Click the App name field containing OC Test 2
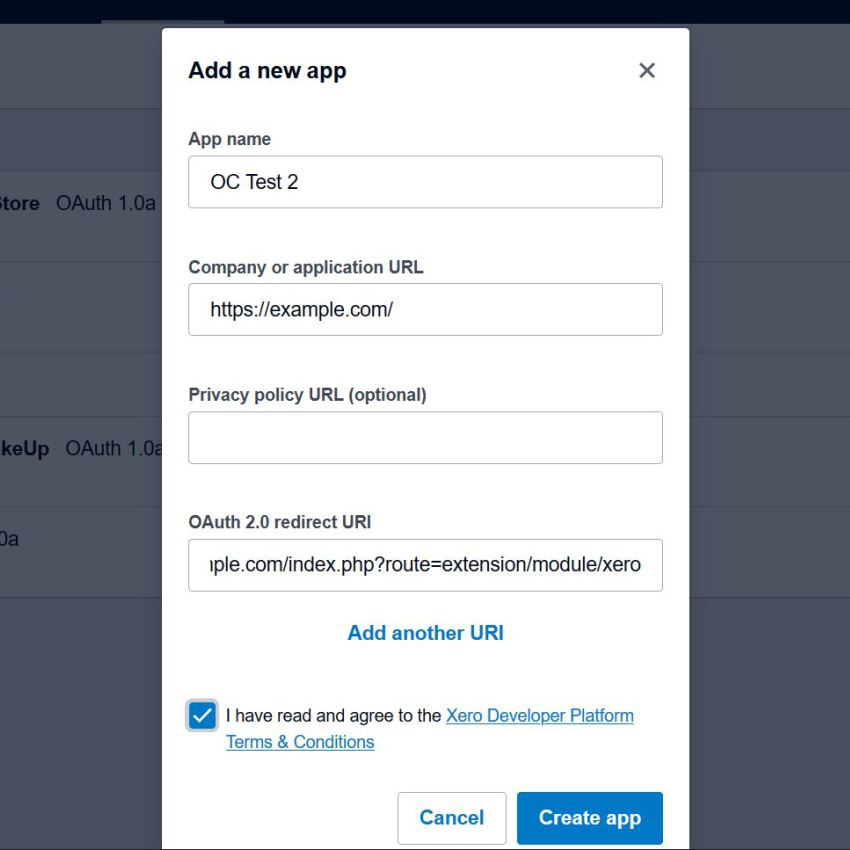The height and width of the screenshot is (850, 850). tap(425, 182)
